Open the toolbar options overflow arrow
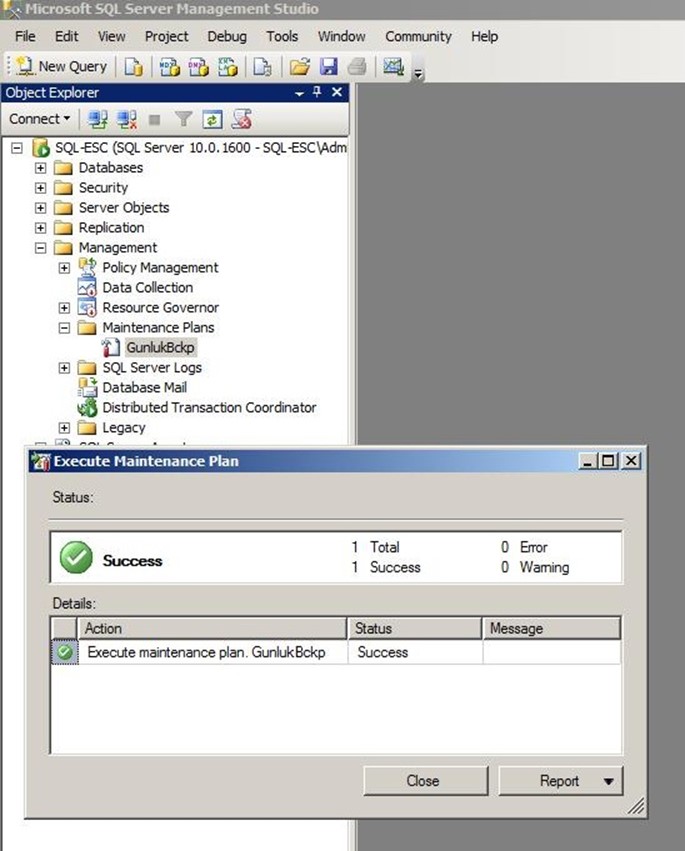 (418, 74)
